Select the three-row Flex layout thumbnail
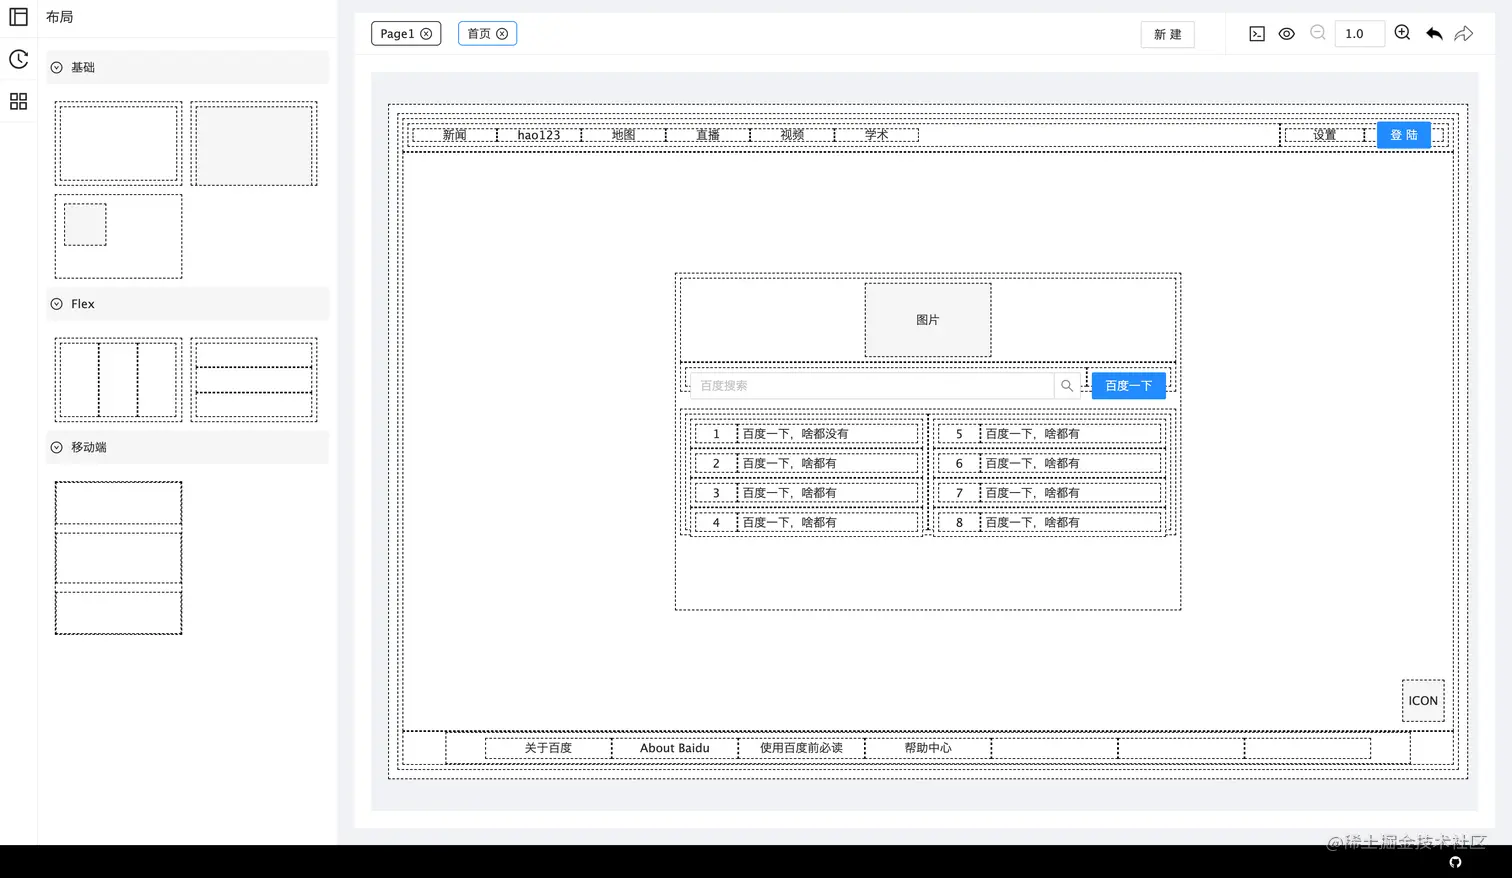This screenshot has width=1512, height=878. (254, 379)
